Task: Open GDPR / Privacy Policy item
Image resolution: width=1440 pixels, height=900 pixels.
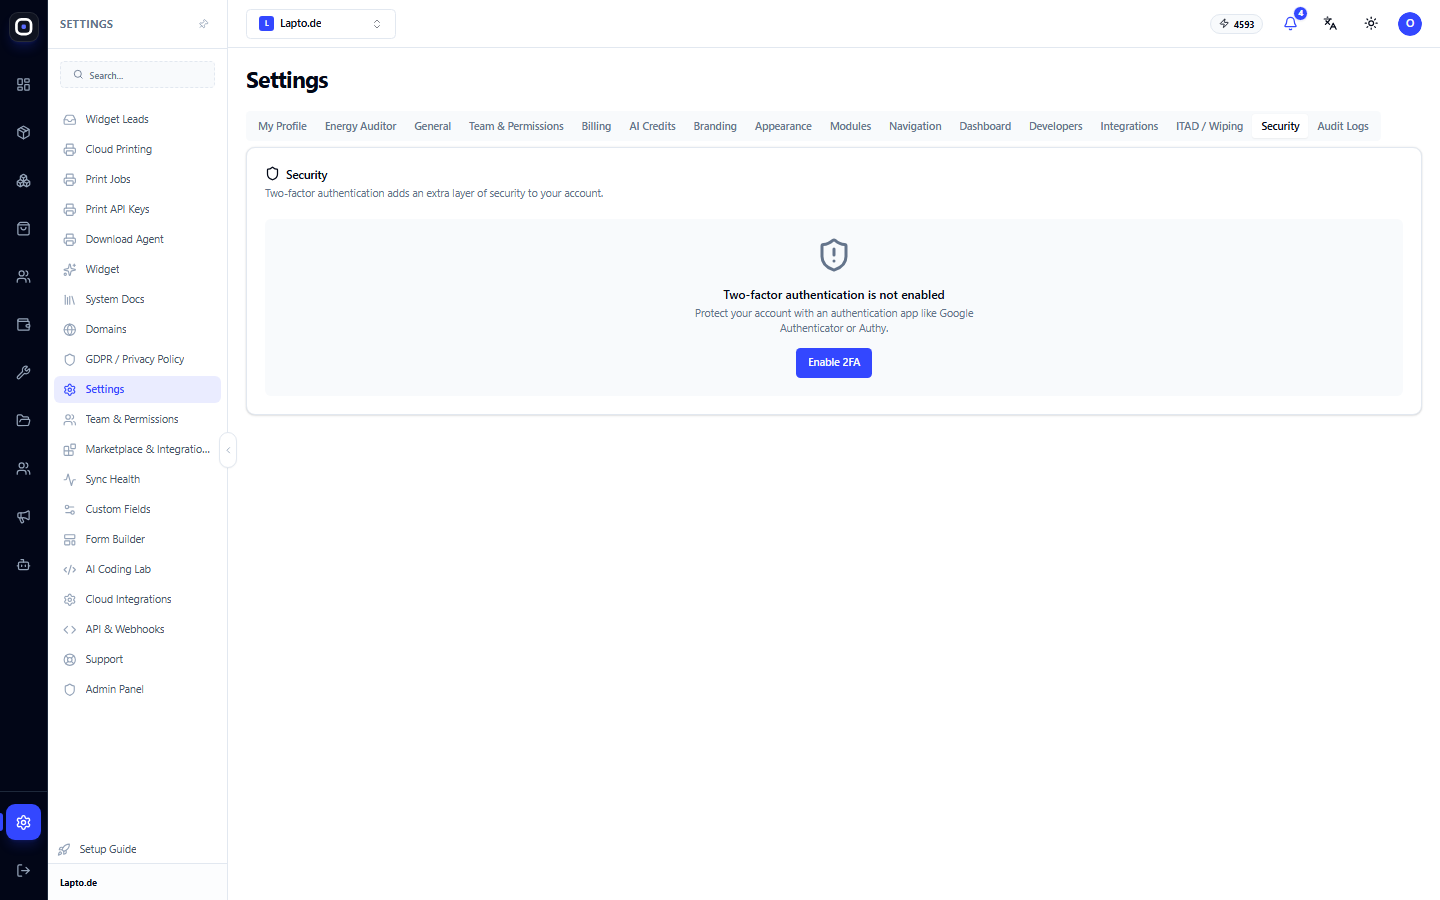Action: (x=137, y=359)
